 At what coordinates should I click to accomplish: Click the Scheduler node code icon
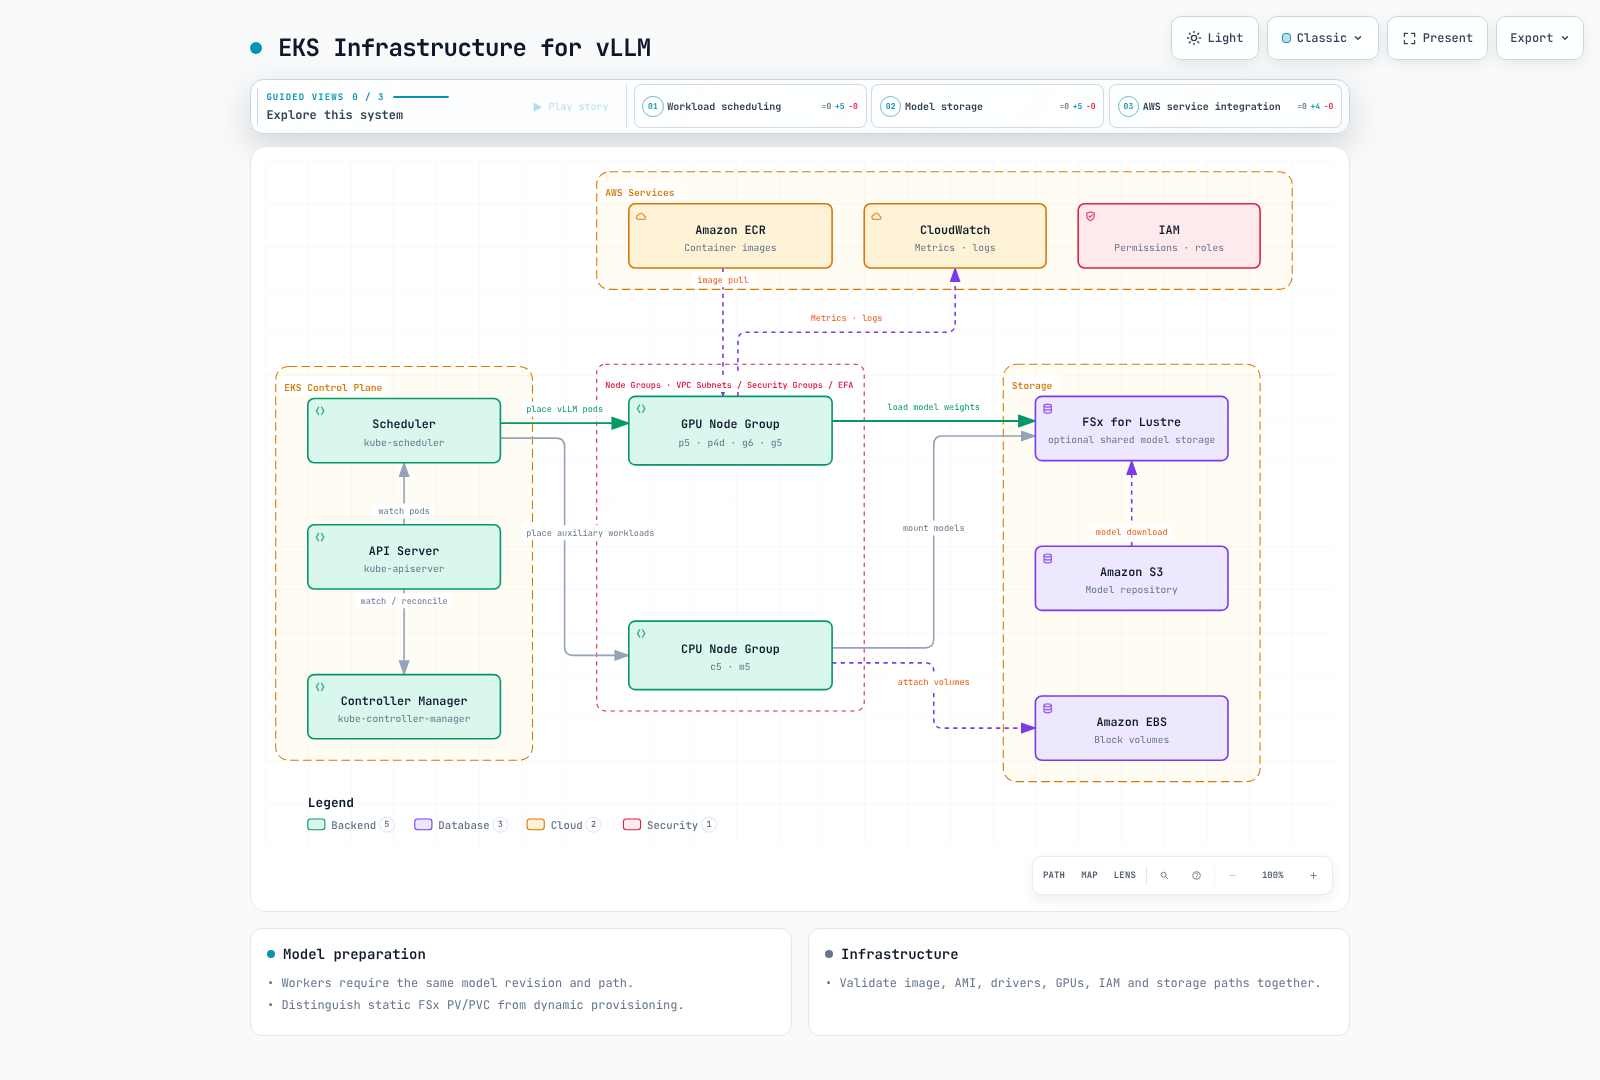coord(320,411)
